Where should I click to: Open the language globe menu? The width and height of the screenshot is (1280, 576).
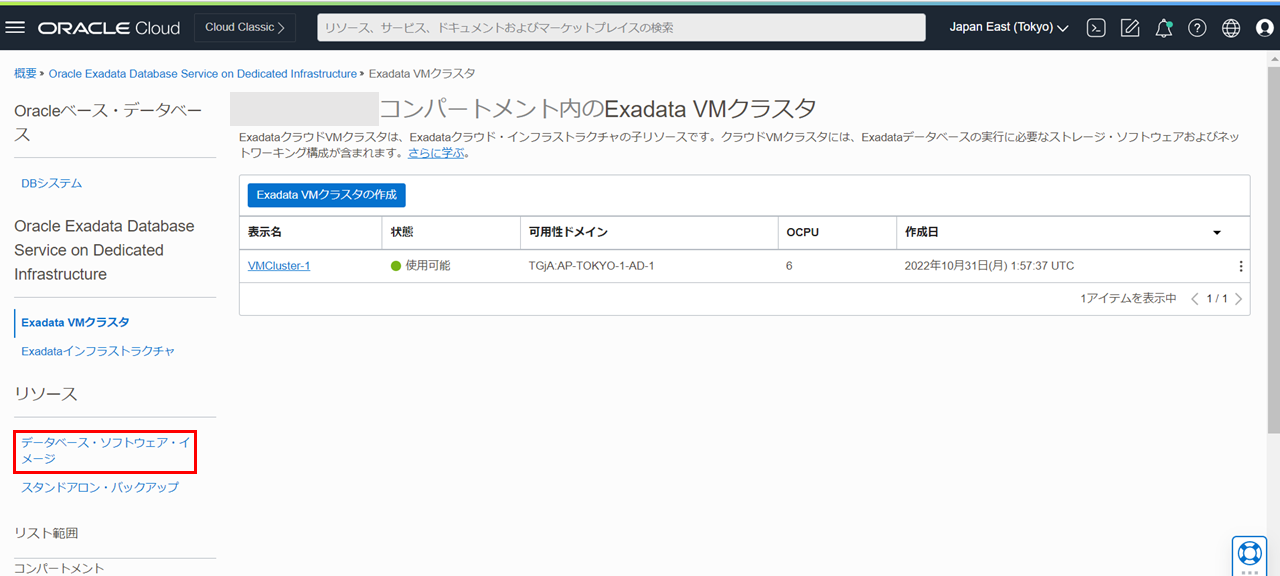(1231, 28)
